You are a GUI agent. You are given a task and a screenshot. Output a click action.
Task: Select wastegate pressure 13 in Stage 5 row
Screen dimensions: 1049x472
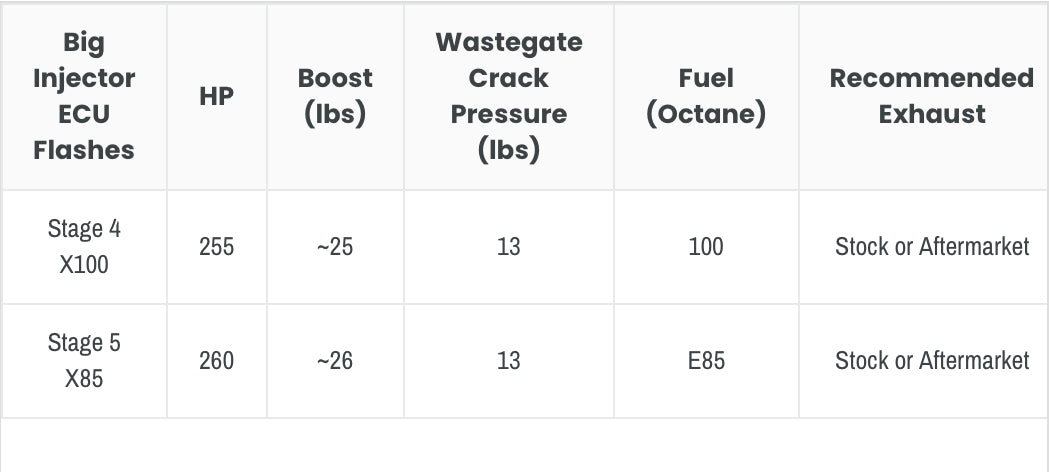click(x=509, y=360)
